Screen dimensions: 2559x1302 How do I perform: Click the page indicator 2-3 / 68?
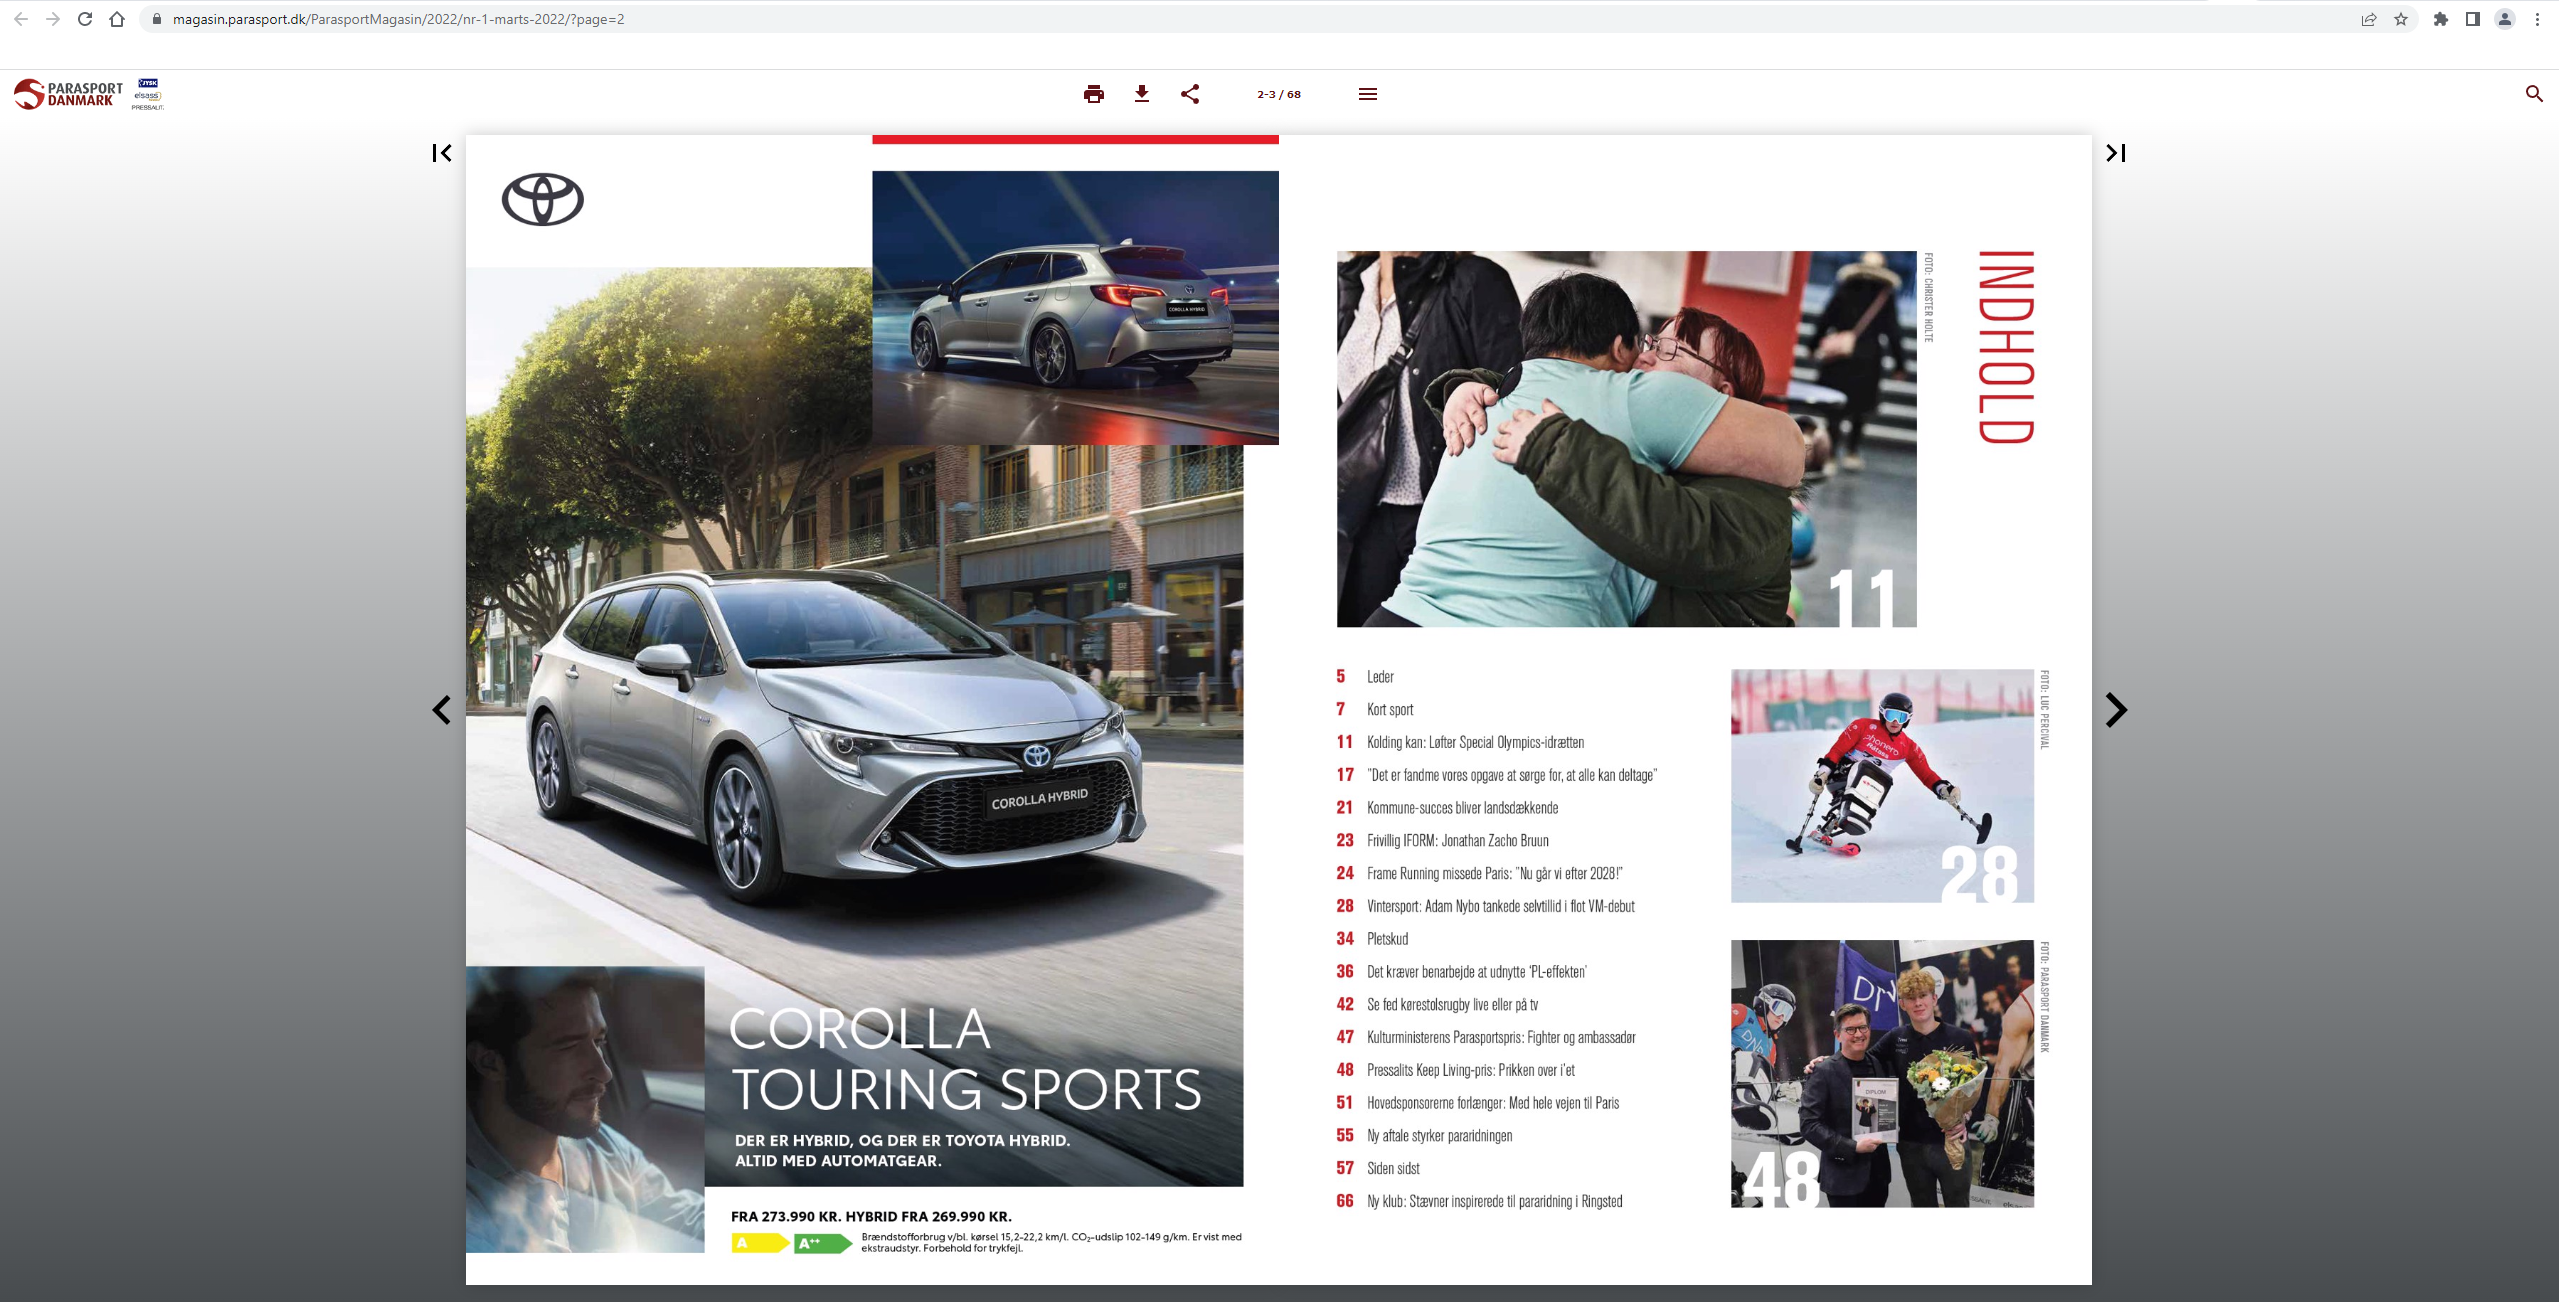[x=1278, y=94]
